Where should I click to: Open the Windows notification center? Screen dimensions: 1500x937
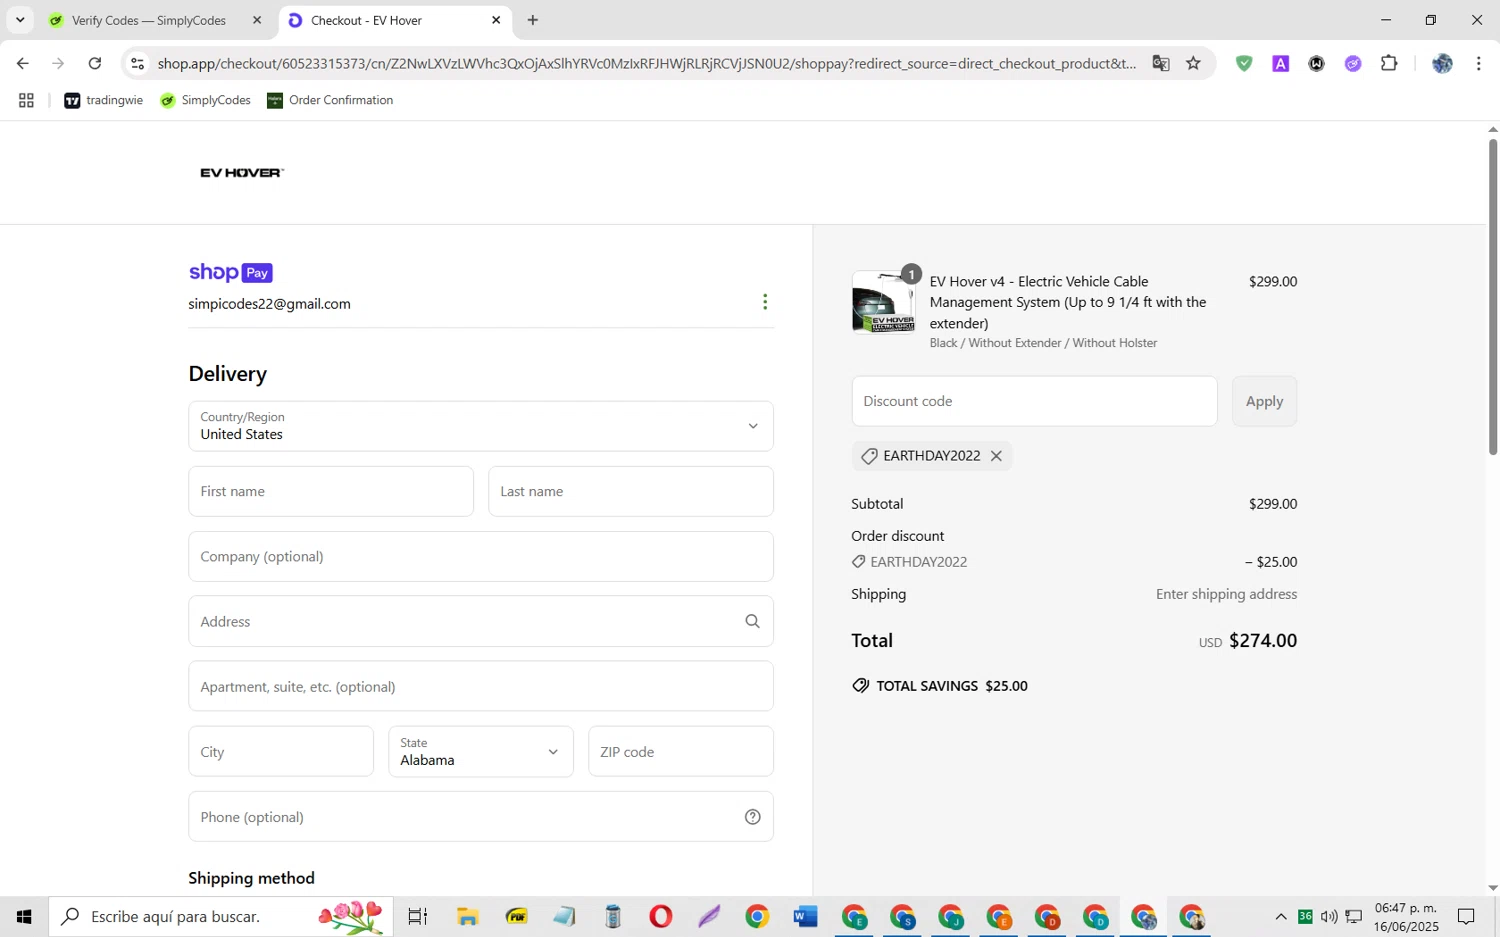tap(1466, 917)
